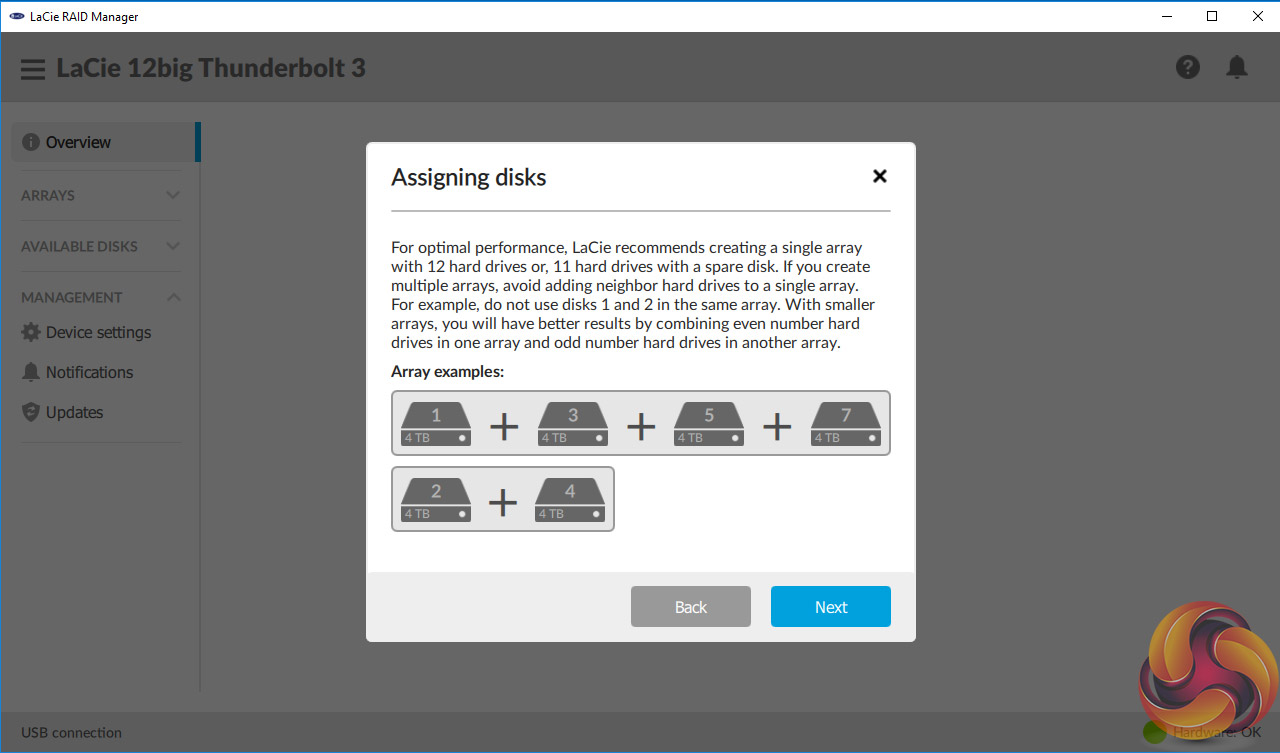1280x753 pixels.
Task: Open the help question mark icon
Action: 1188,67
